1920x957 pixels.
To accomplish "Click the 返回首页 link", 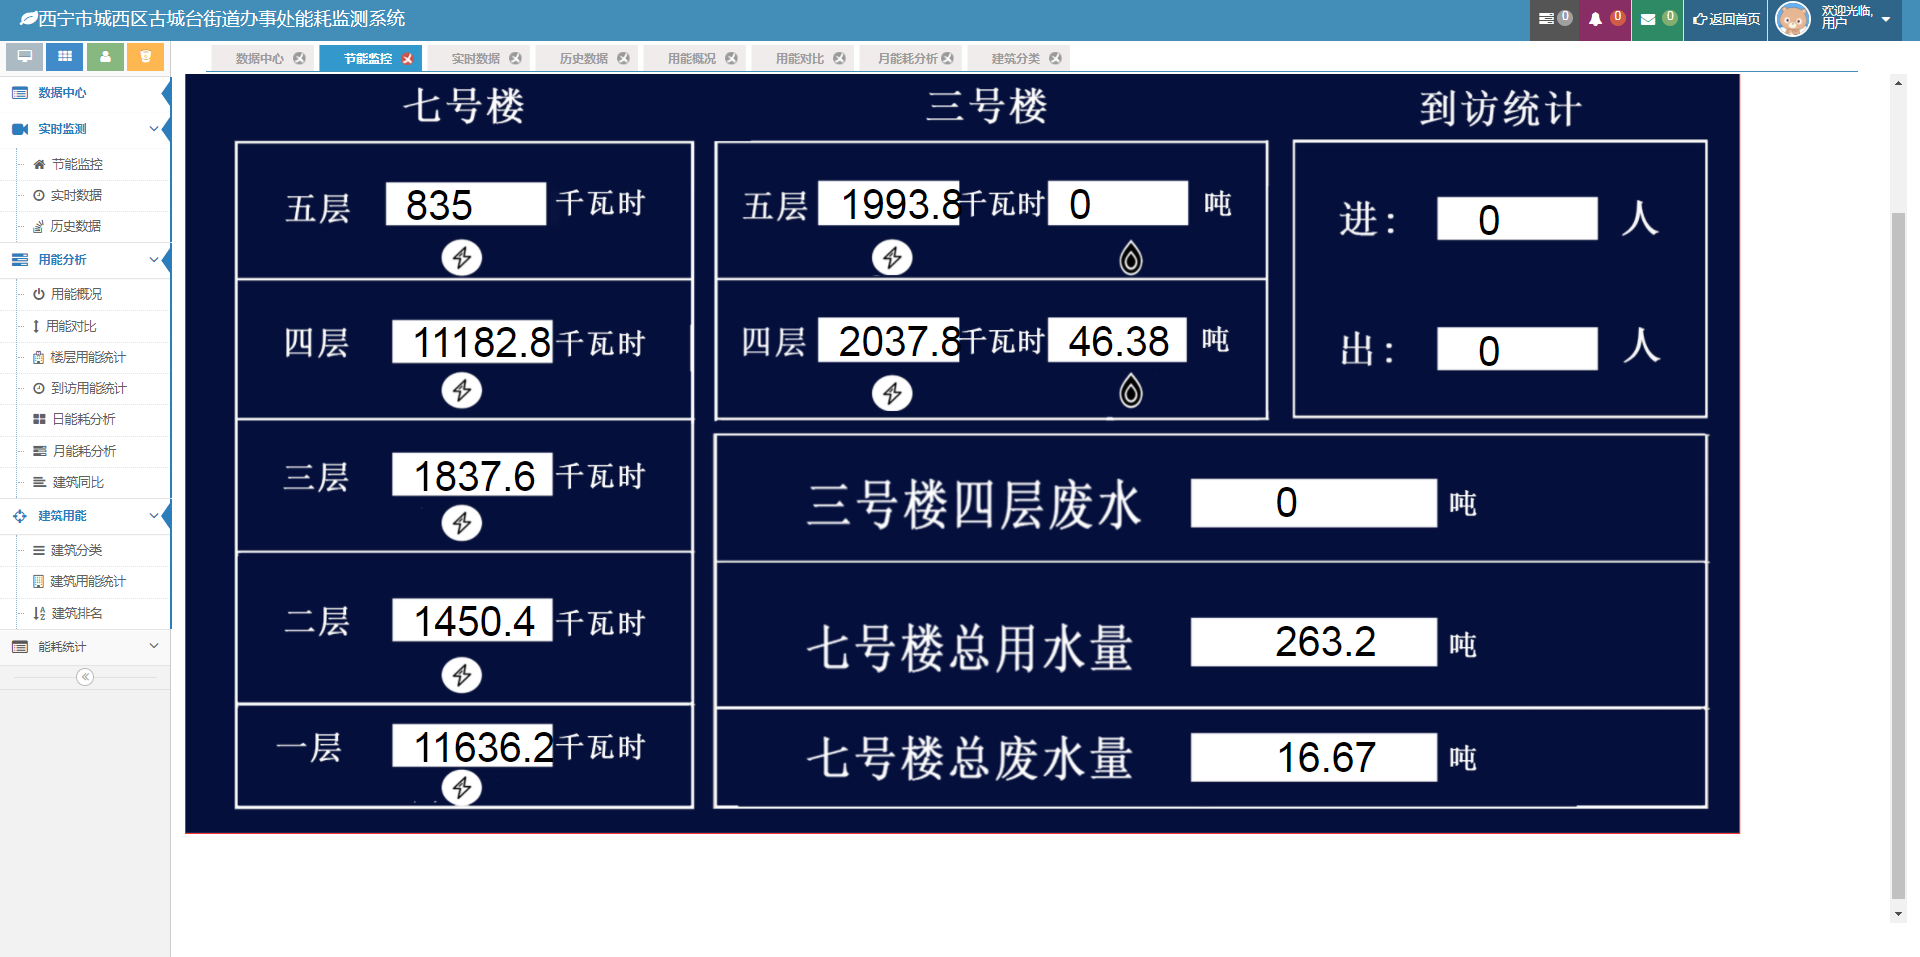I will (x=1726, y=19).
